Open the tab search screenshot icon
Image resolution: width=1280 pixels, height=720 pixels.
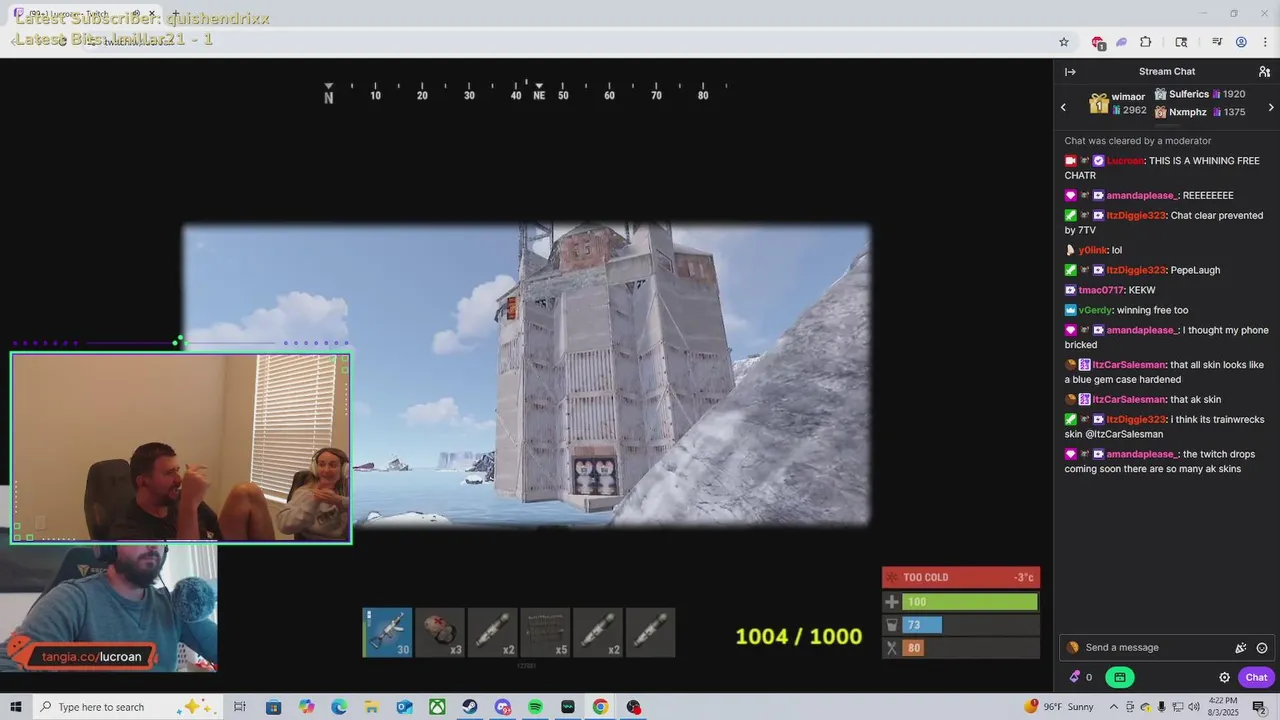click(1181, 42)
